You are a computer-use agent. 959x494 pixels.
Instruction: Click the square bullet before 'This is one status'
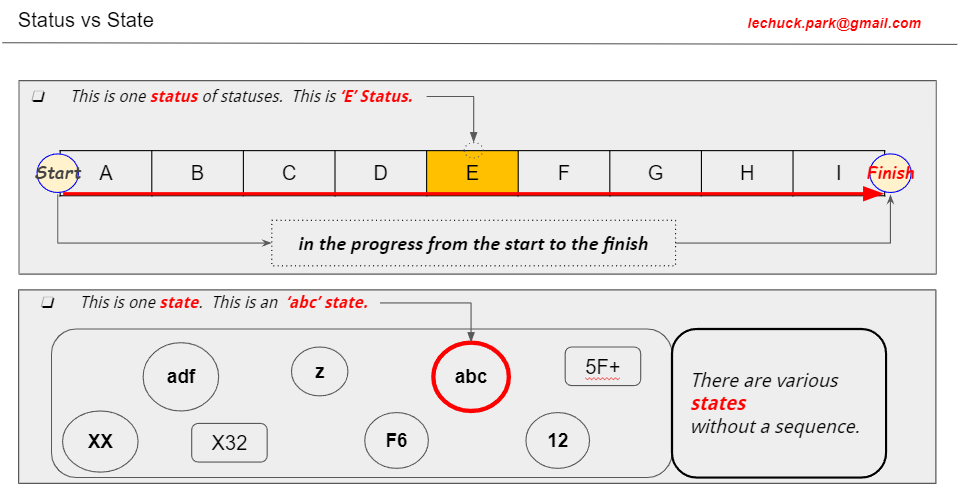(x=38, y=97)
